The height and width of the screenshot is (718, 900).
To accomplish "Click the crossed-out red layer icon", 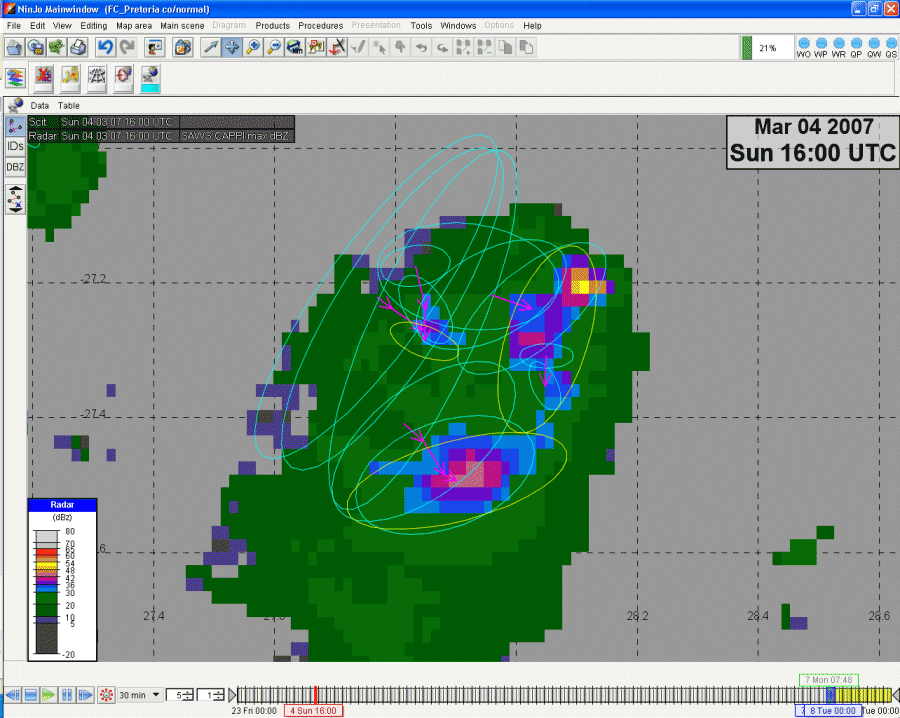I will click(44, 79).
